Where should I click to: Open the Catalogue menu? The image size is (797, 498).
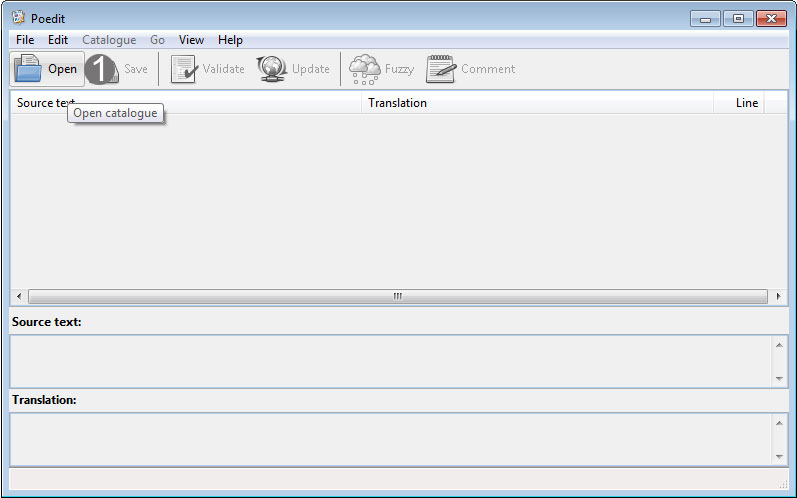coord(109,40)
